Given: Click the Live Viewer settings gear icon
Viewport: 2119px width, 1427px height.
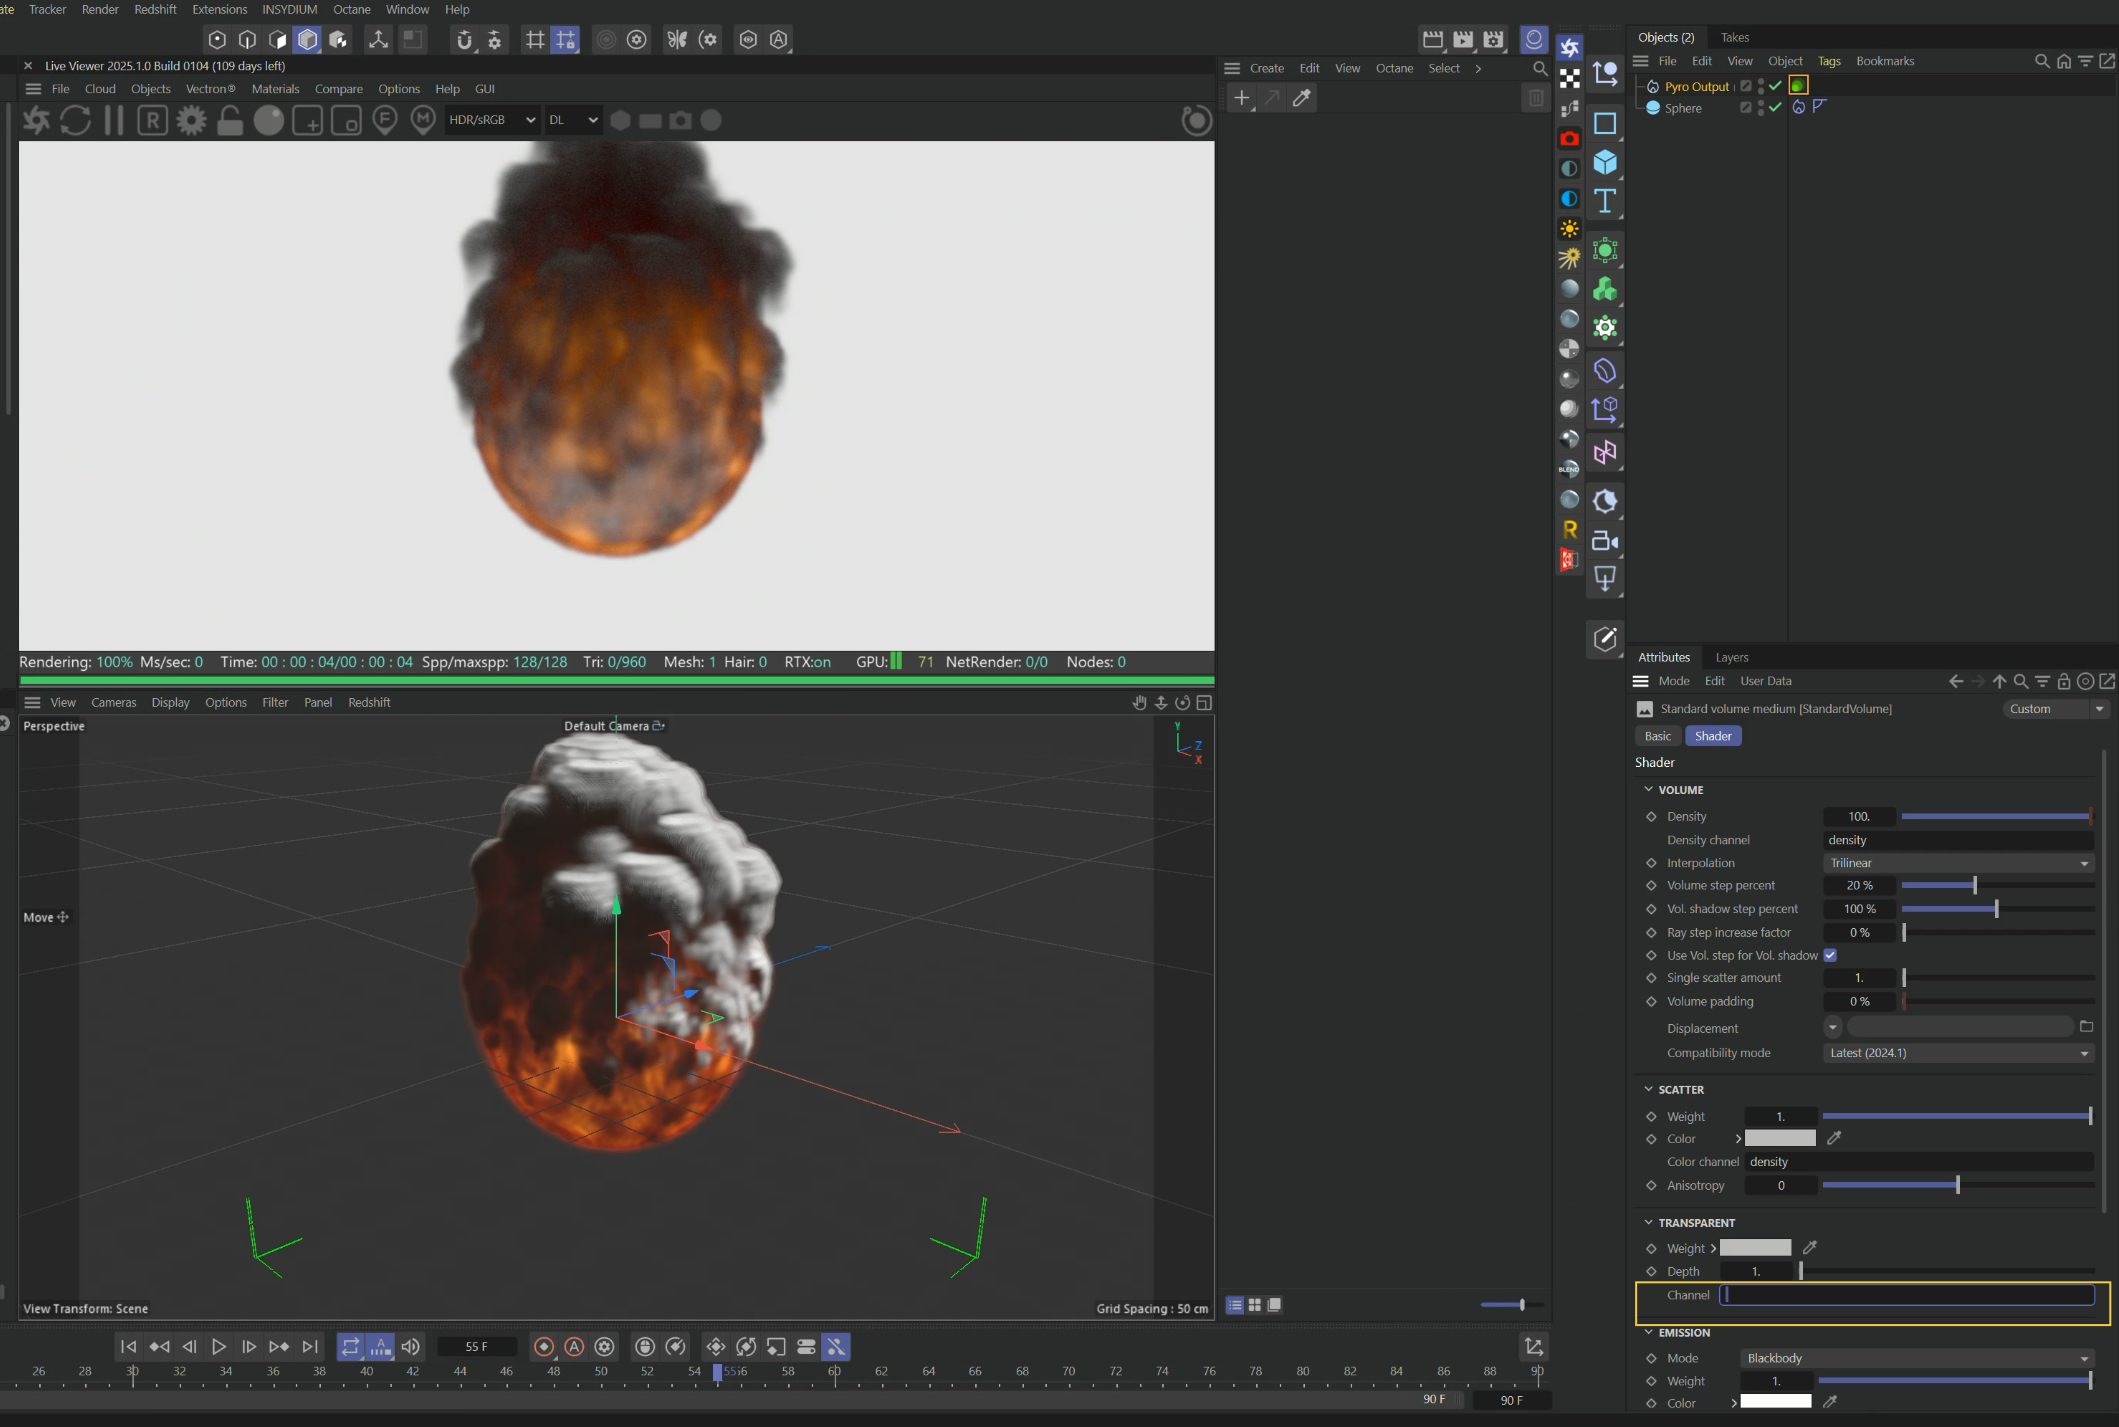Looking at the screenshot, I should [191, 120].
